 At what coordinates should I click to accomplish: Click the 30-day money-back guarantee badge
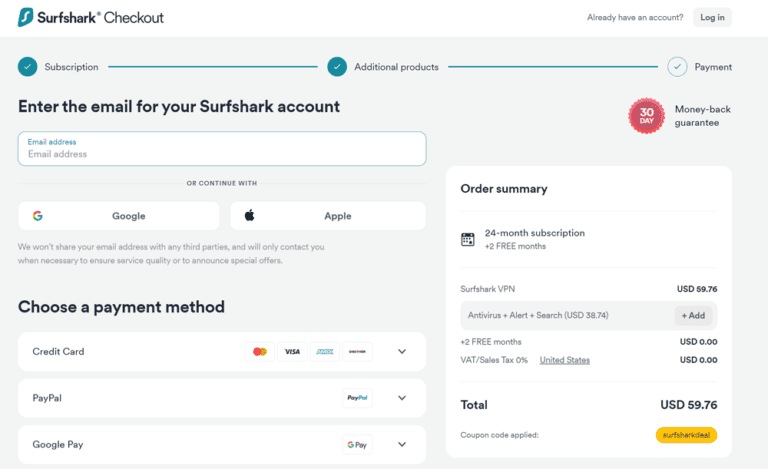tap(646, 116)
